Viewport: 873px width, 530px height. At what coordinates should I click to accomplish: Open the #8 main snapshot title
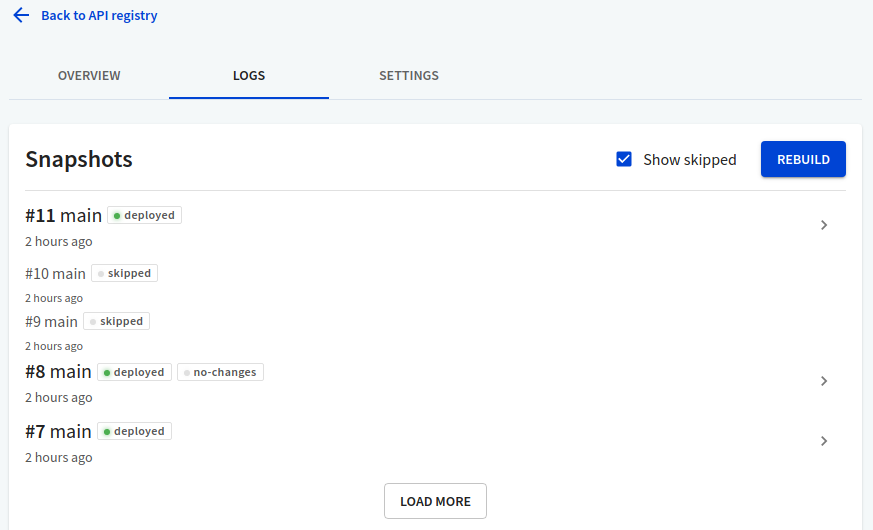click(58, 371)
